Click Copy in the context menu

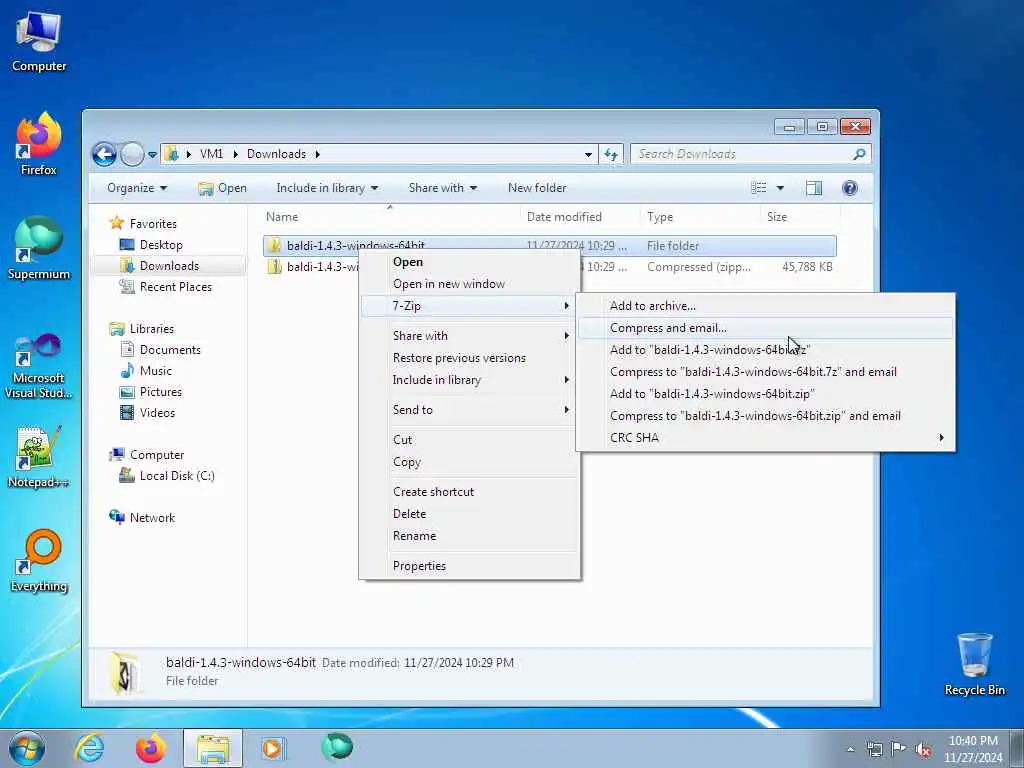click(x=470, y=462)
